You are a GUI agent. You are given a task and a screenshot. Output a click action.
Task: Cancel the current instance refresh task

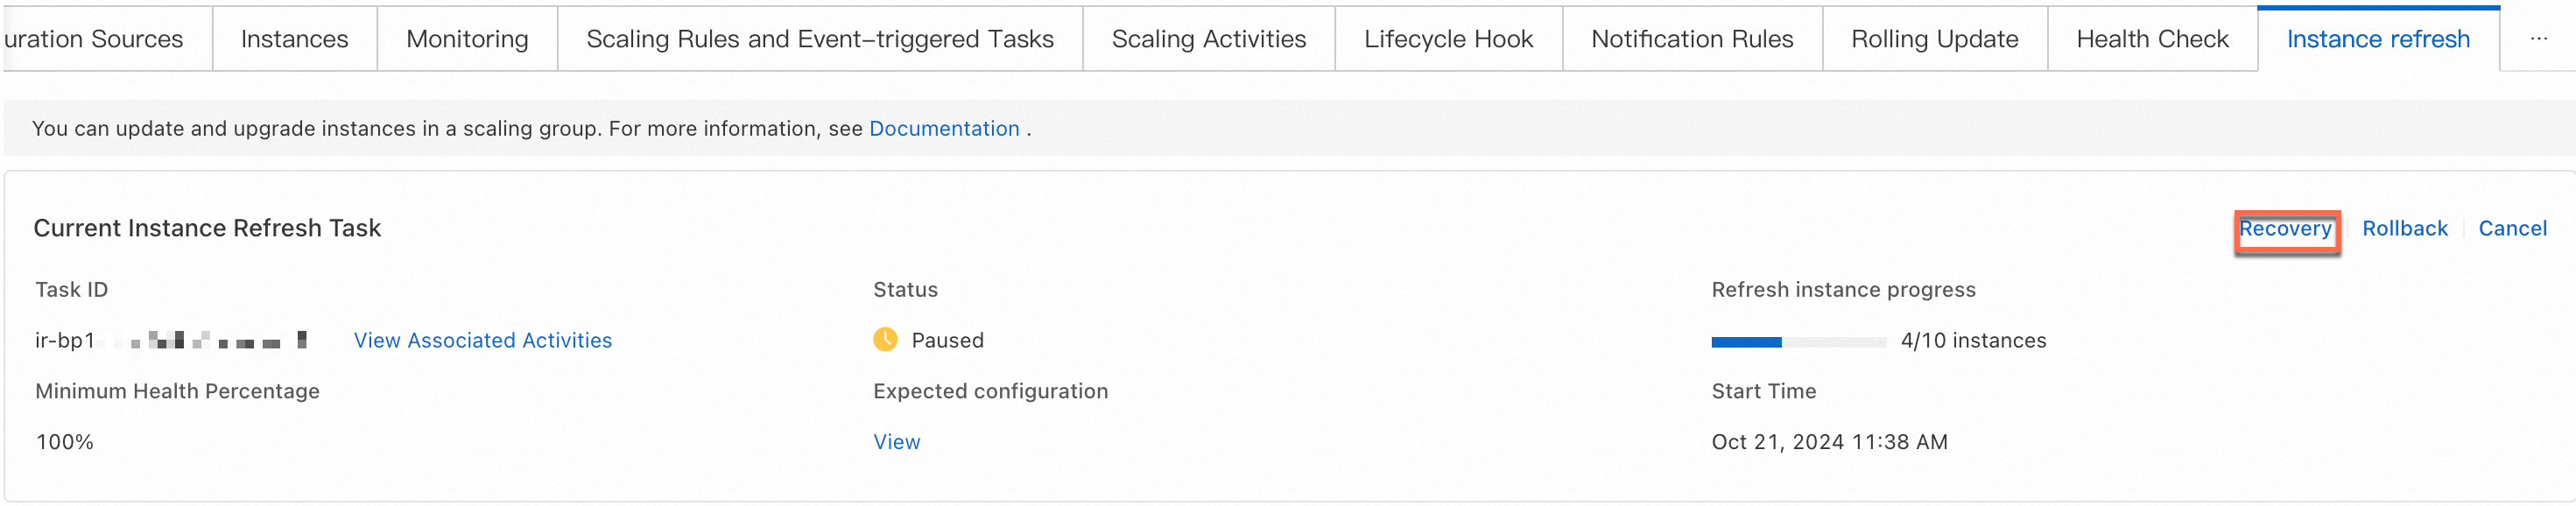pyautogui.click(x=2511, y=229)
